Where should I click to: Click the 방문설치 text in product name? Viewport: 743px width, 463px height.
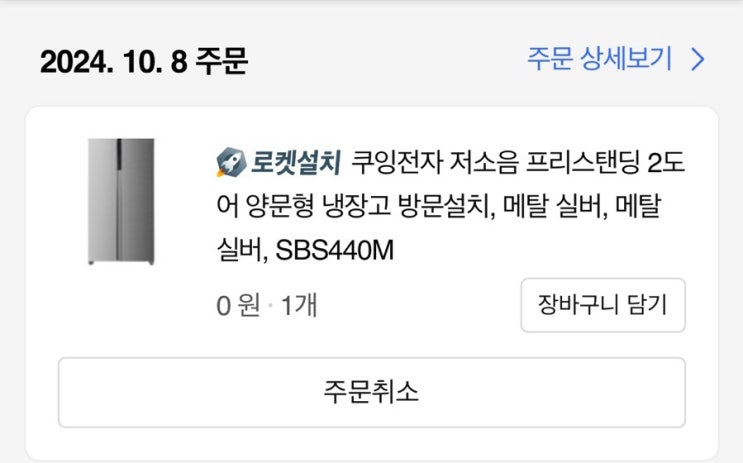pyautogui.click(x=444, y=207)
